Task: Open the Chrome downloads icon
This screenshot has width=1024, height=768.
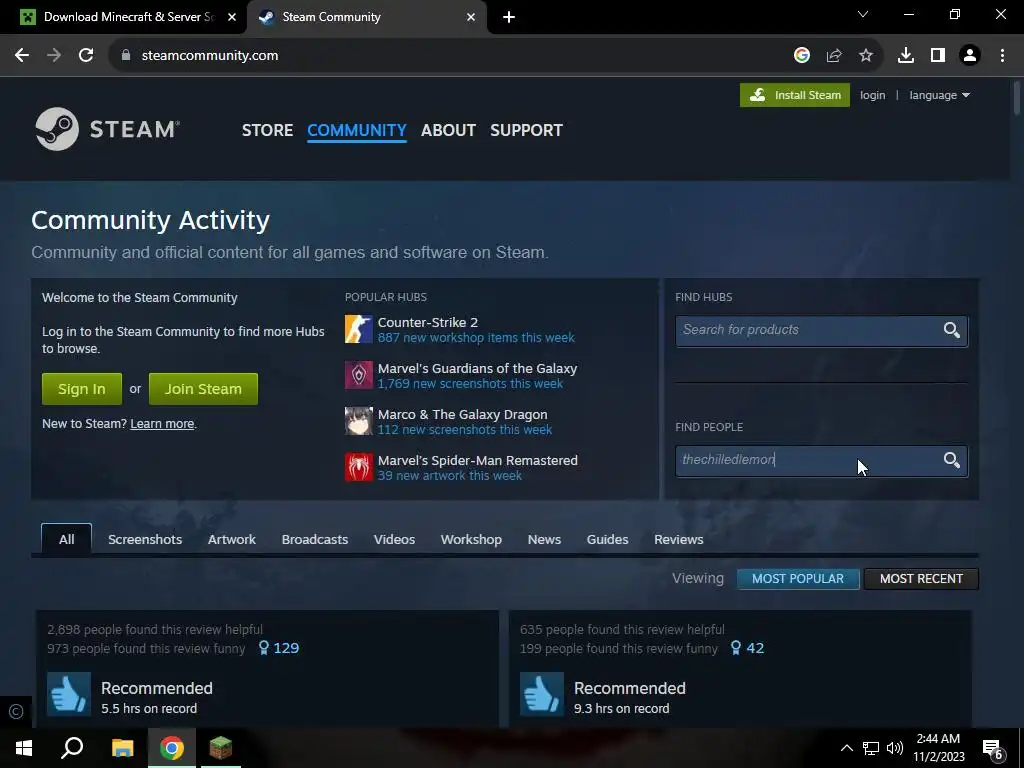Action: [906, 56]
